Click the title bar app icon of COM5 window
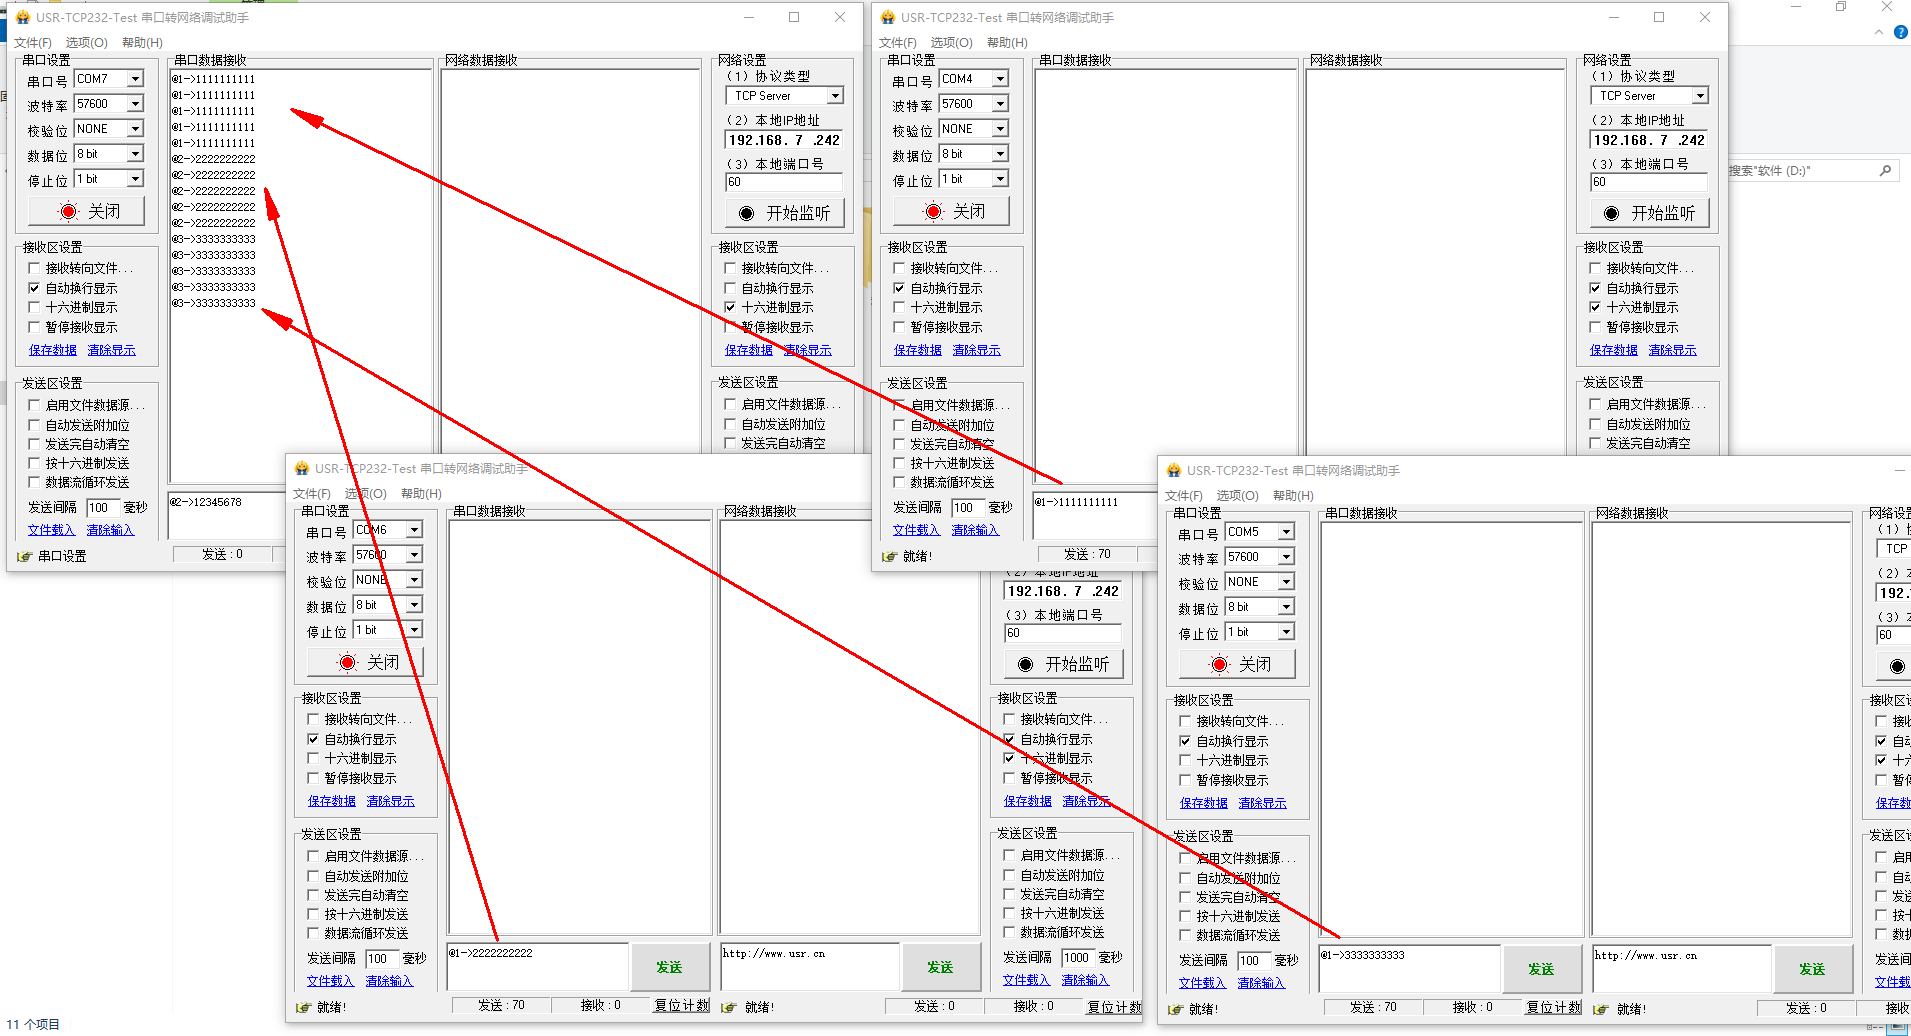This screenshot has width=1911, height=1036. pos(1174,470)
